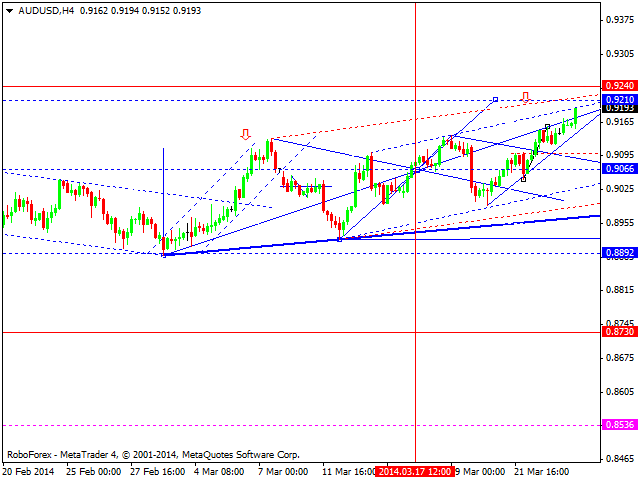Click the blue 0.9210 price label
The image size is (640, 480).
[x=619, y=100]
